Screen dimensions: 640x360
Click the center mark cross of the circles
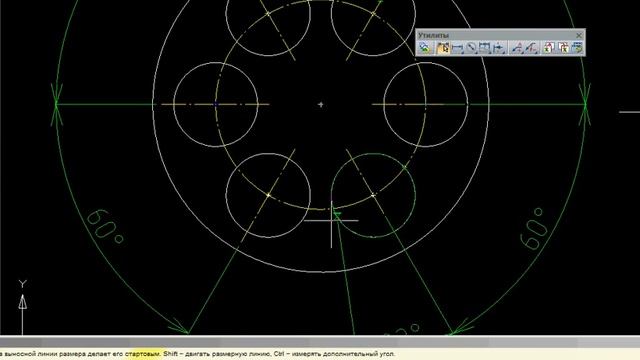pyautogui.click(x=321, y=104)
